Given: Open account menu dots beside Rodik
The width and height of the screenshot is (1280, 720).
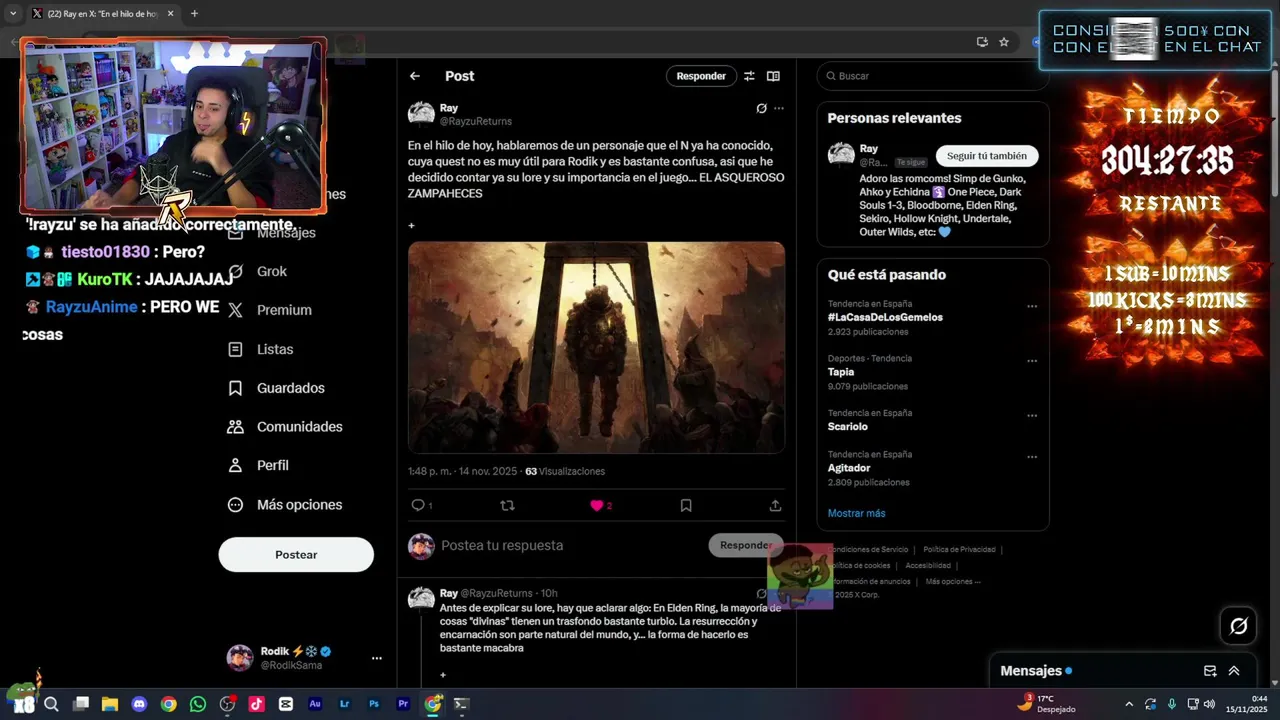Looking at the screenshot, I should (x=377, y=658).
